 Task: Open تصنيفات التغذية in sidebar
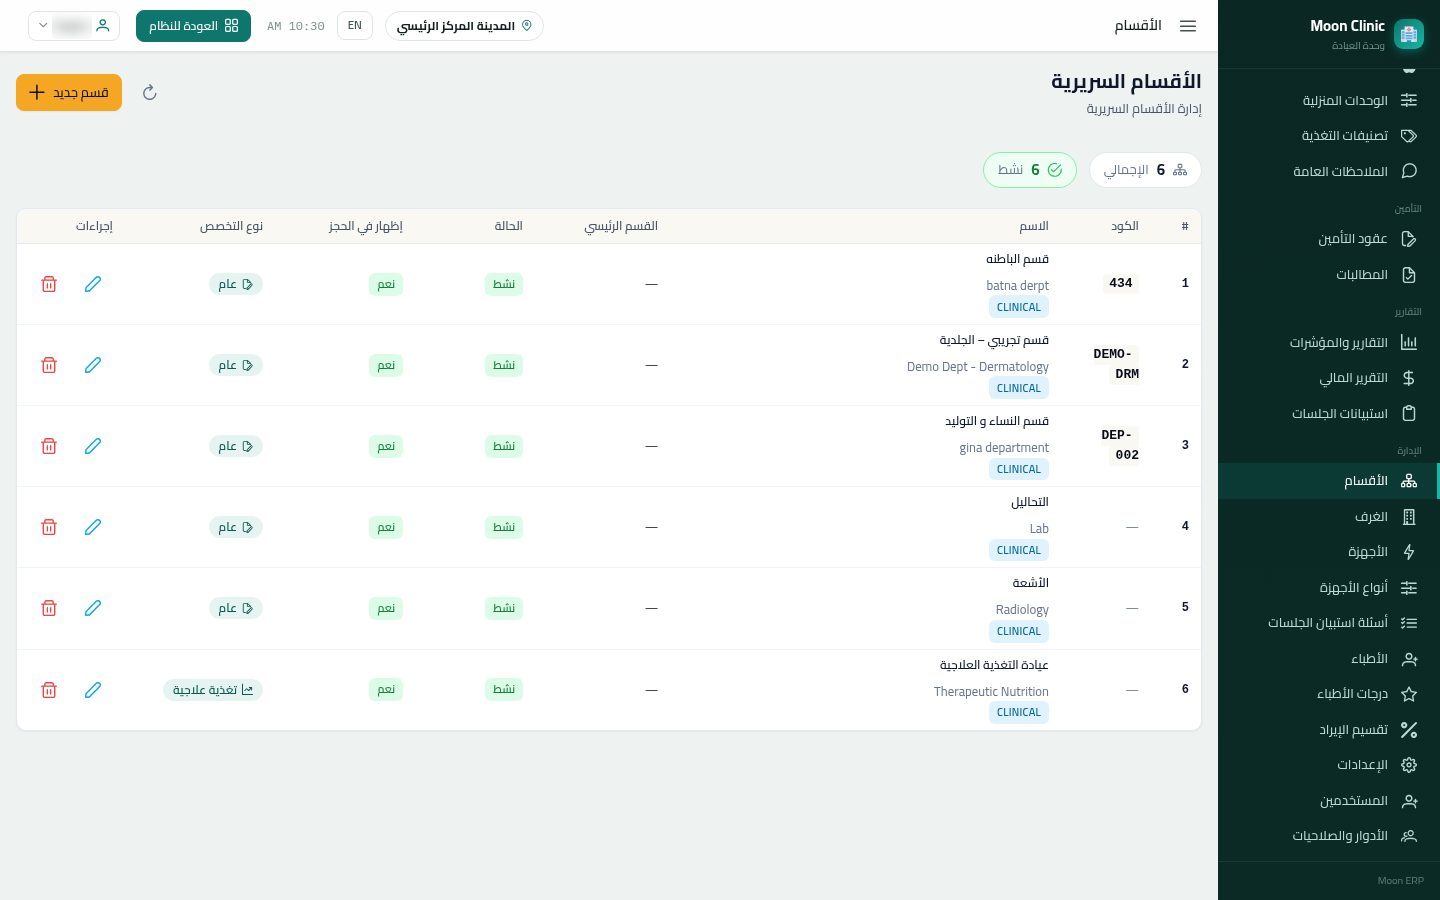1328,136
